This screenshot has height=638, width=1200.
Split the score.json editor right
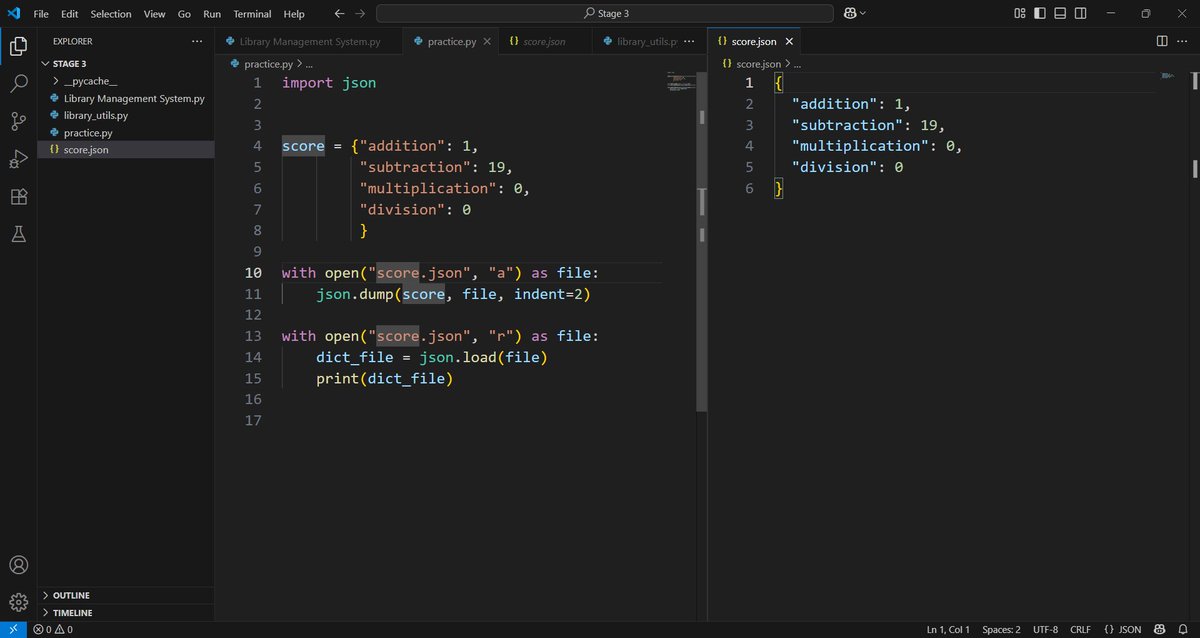1162,41
